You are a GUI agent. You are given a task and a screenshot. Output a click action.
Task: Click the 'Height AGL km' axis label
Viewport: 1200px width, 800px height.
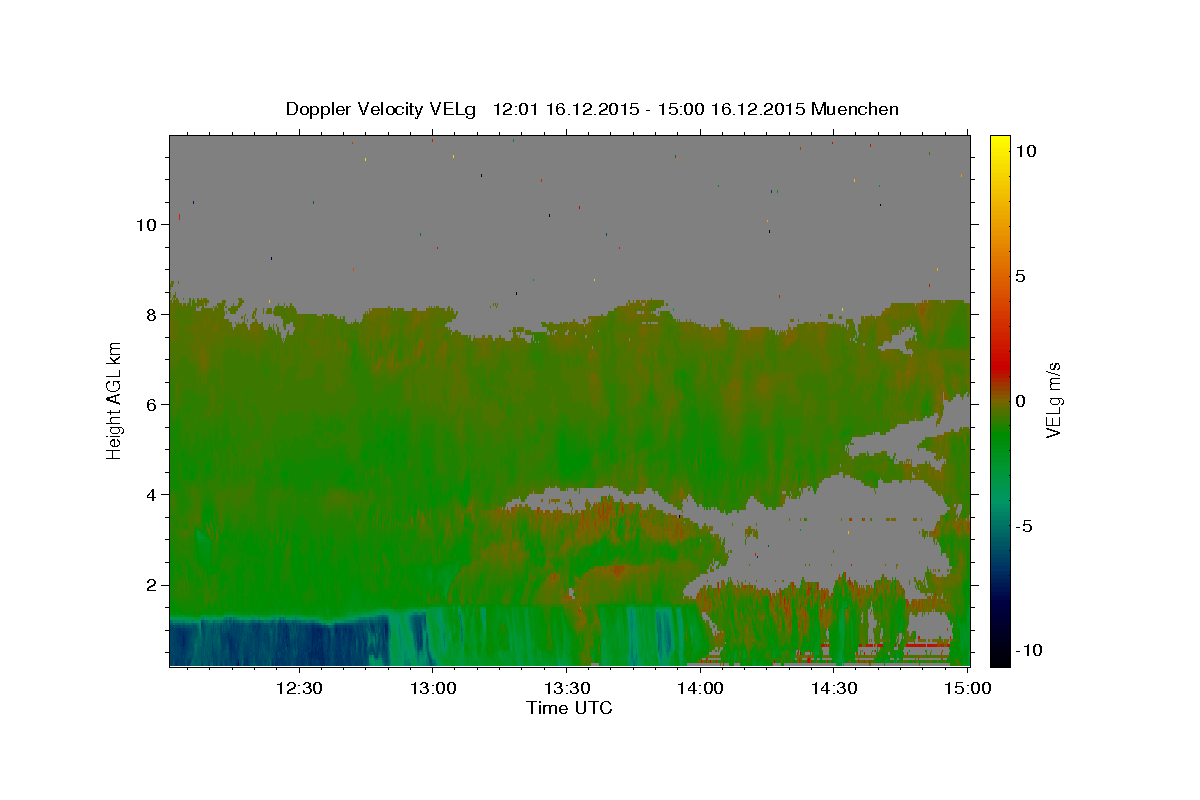click(x=114, y=400)
